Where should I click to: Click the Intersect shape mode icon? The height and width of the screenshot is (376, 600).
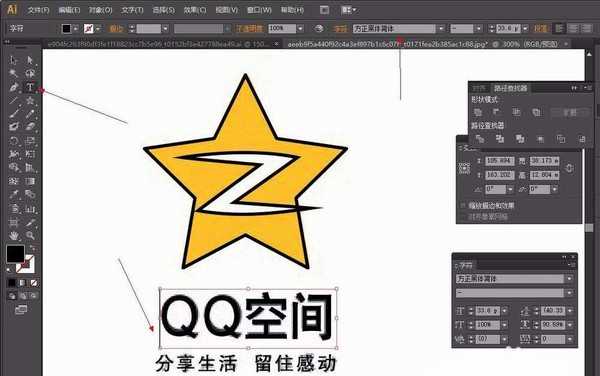point(517,112)
